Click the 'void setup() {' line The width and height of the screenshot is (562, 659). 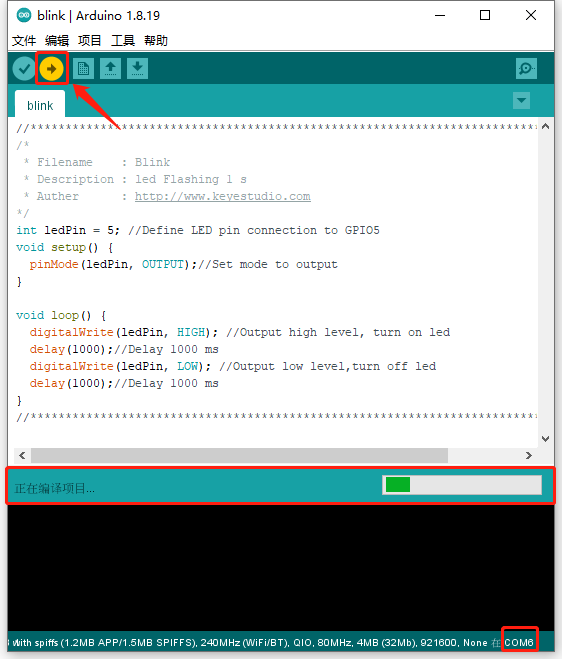[65, 247]
